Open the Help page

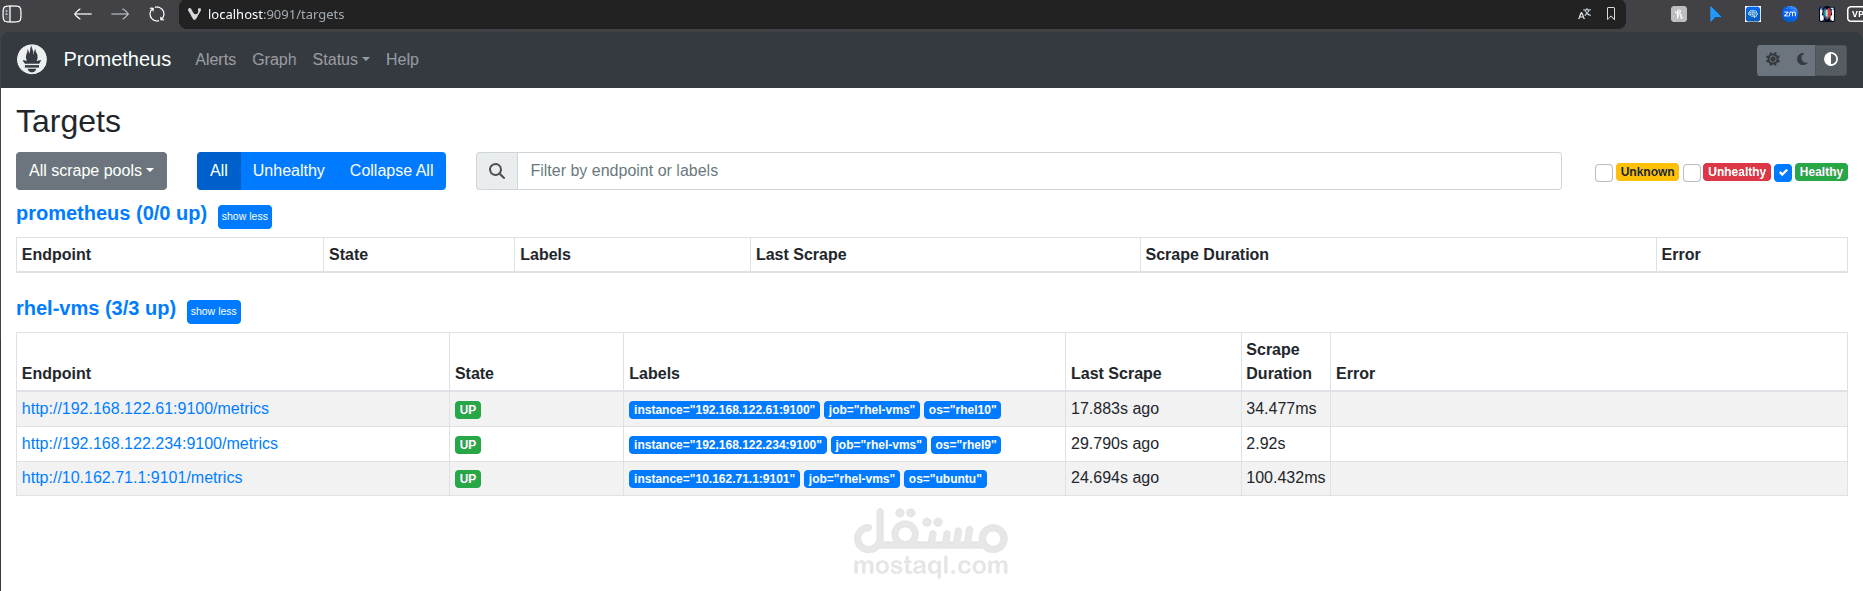(x=402, y=60)
